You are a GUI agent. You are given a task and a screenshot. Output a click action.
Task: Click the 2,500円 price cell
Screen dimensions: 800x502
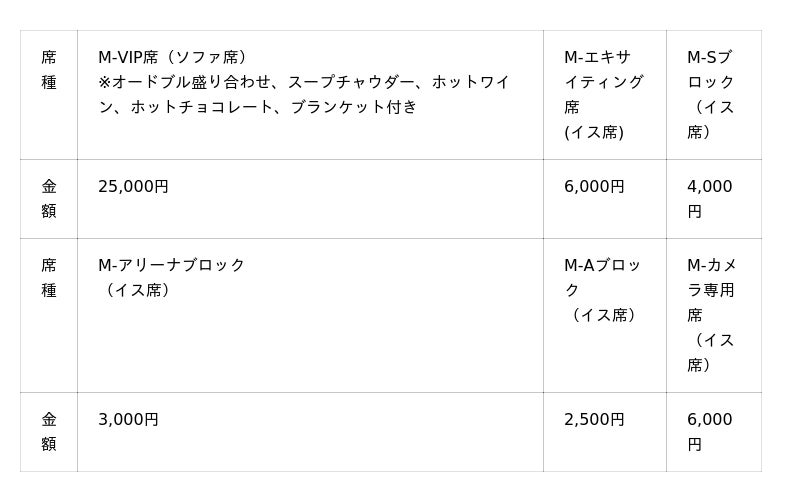pos(594,419)
